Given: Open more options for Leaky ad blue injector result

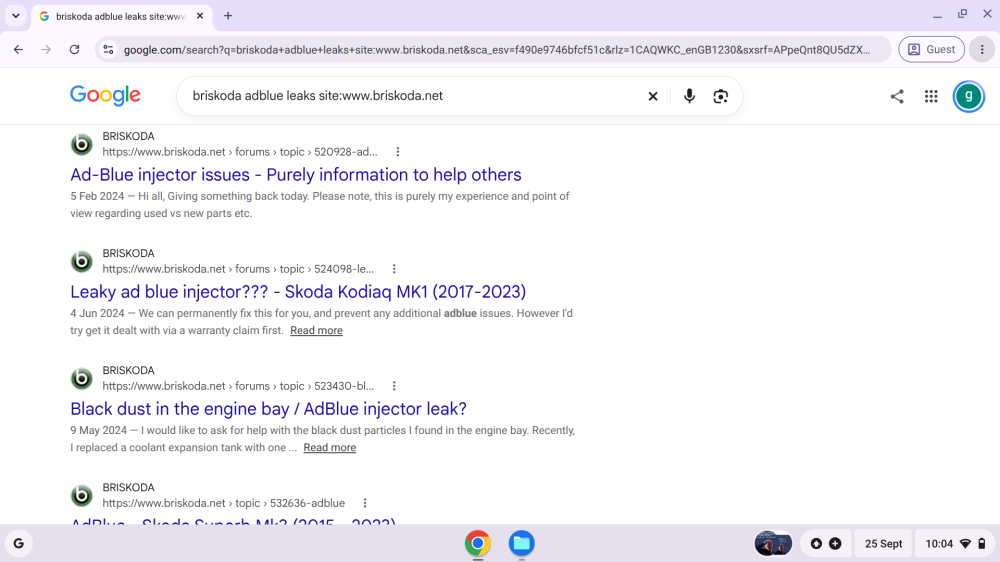Looking at the screenshot, I should pos(394,269).
